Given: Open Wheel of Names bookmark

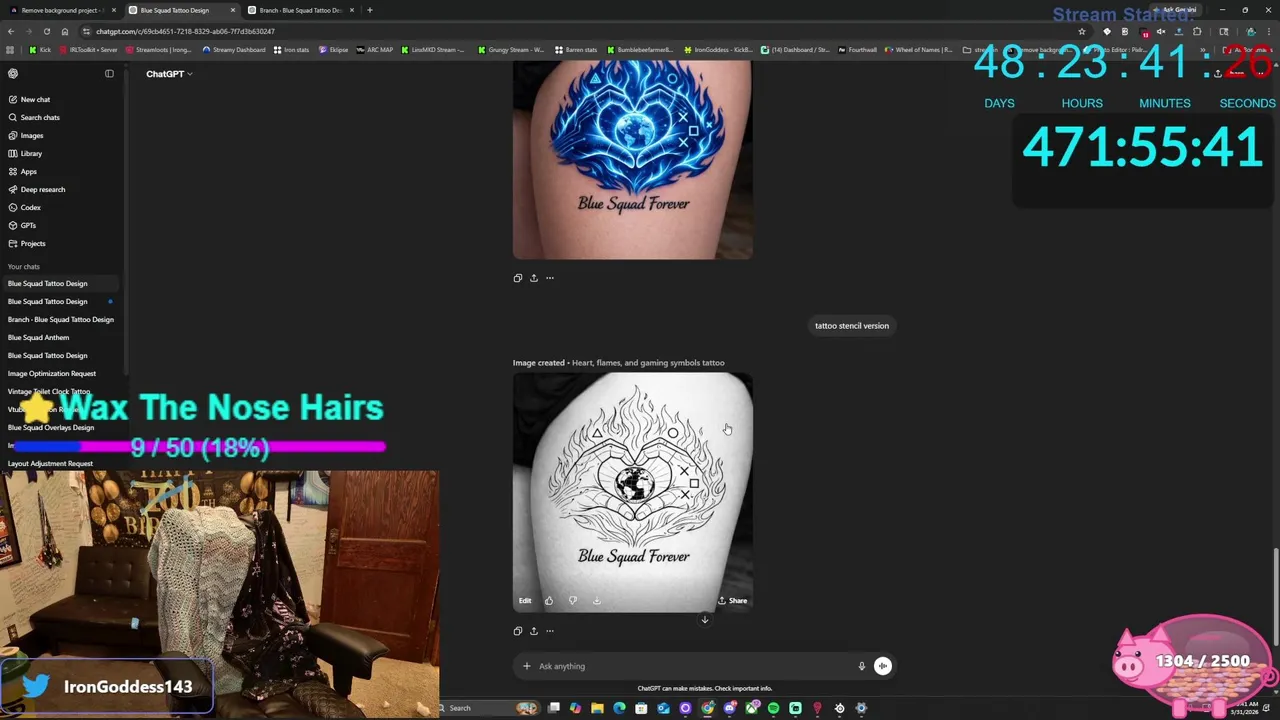Looking at the screenshot, I should coord(918,50).
